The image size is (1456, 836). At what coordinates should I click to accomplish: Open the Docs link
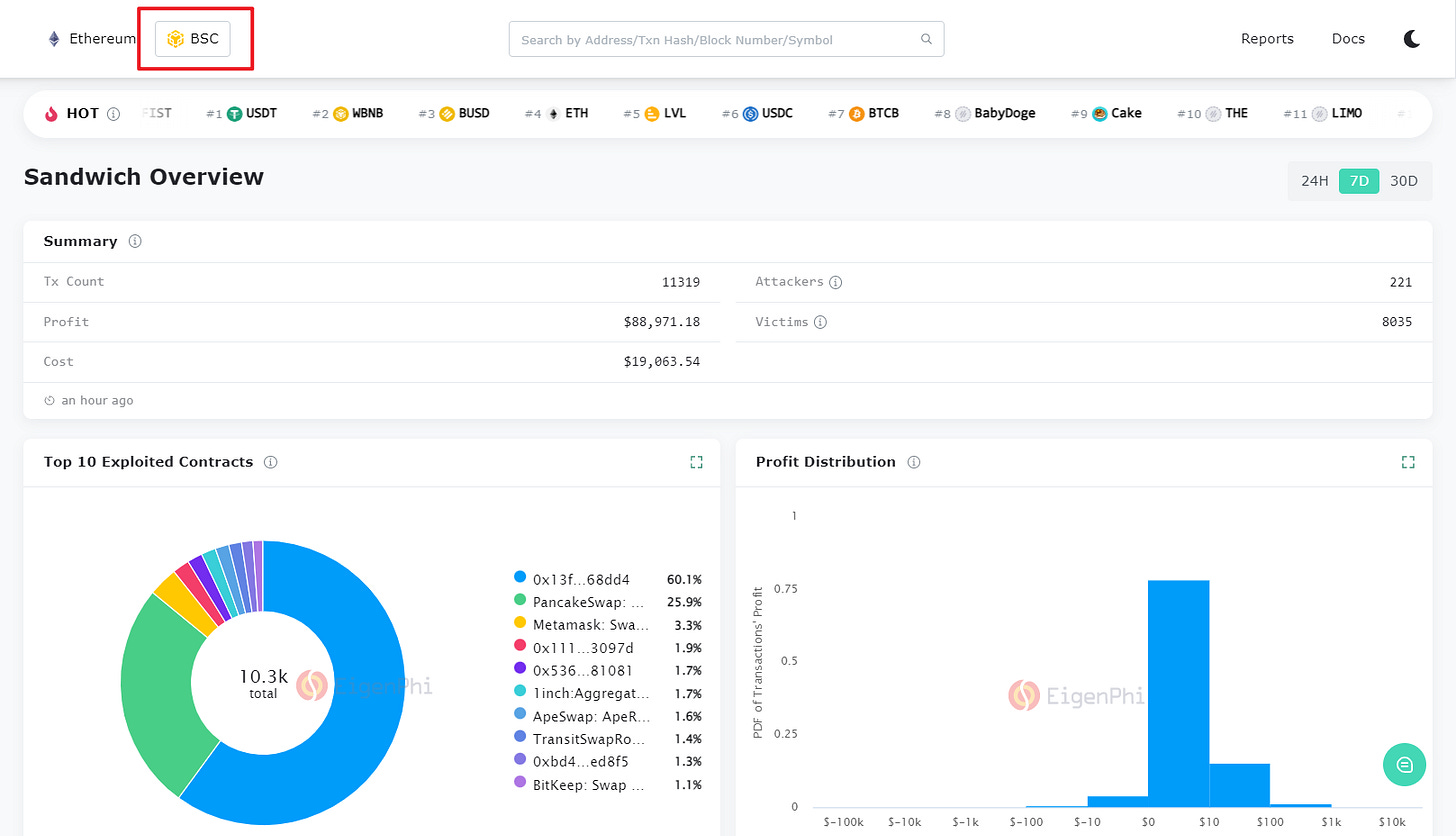coord(1348,39)
